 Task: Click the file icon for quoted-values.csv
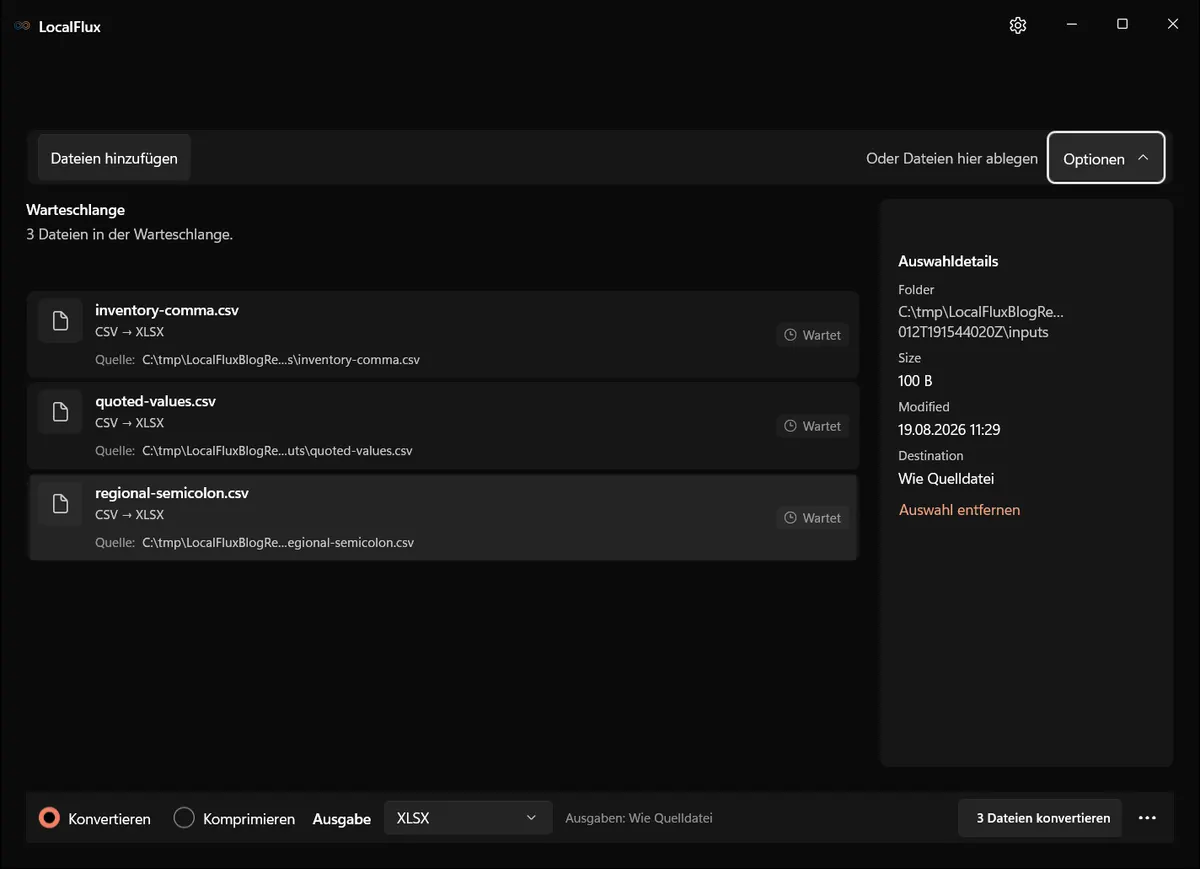[60, 411]
